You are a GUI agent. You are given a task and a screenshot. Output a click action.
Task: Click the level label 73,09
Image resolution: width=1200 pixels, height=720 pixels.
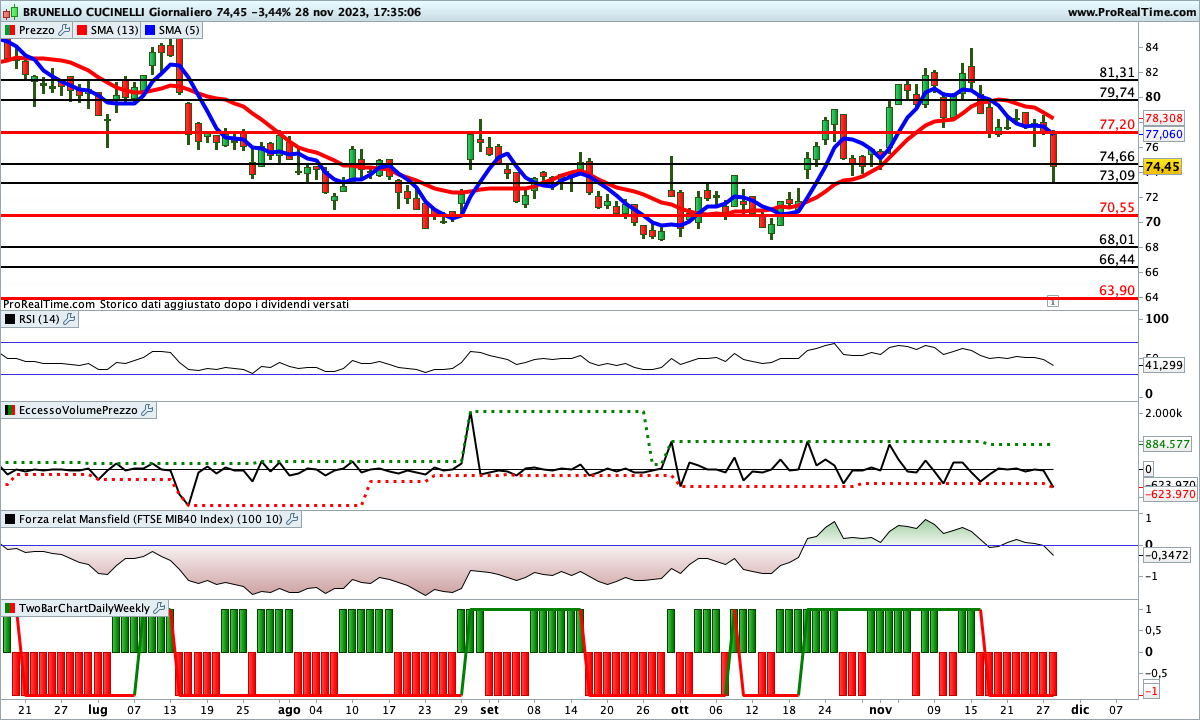pos(1117,175)
